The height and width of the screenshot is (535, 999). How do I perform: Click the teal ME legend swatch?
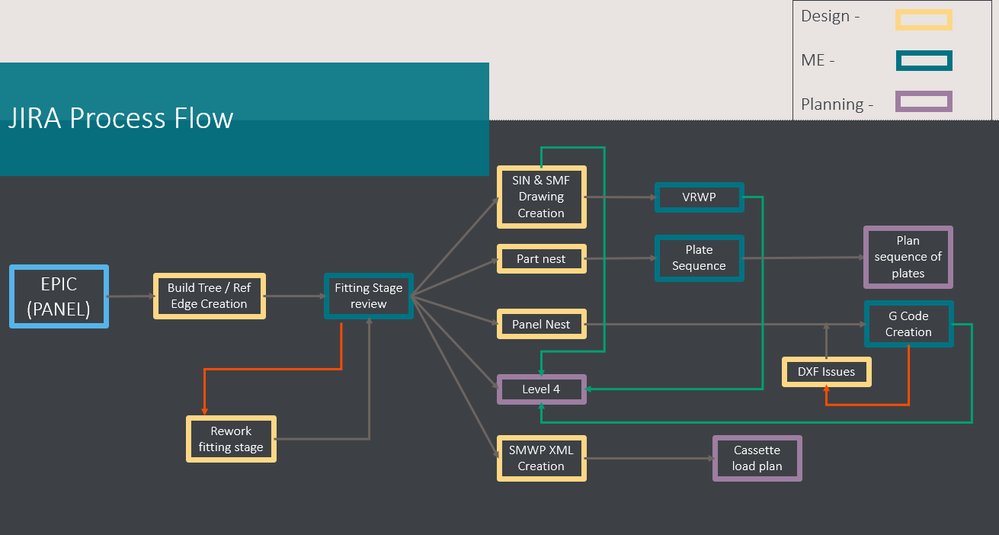point(924,61)
